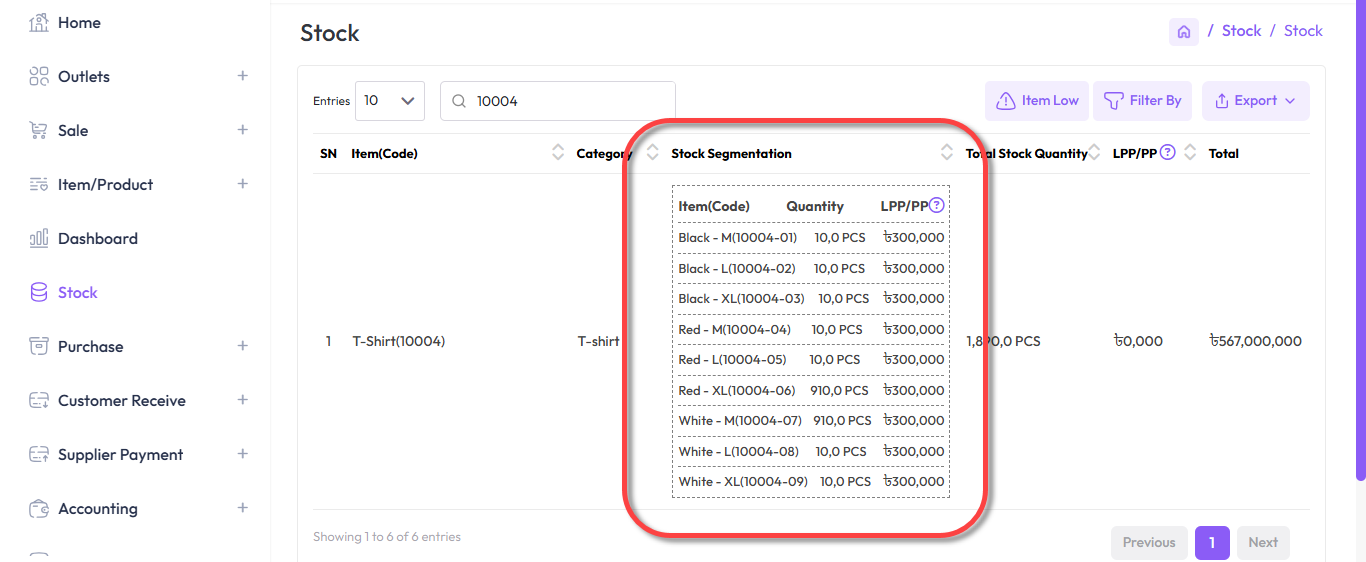The image size is (1366, 562).
Task: Open the Entries count dropdown
Action: point(390,101)
